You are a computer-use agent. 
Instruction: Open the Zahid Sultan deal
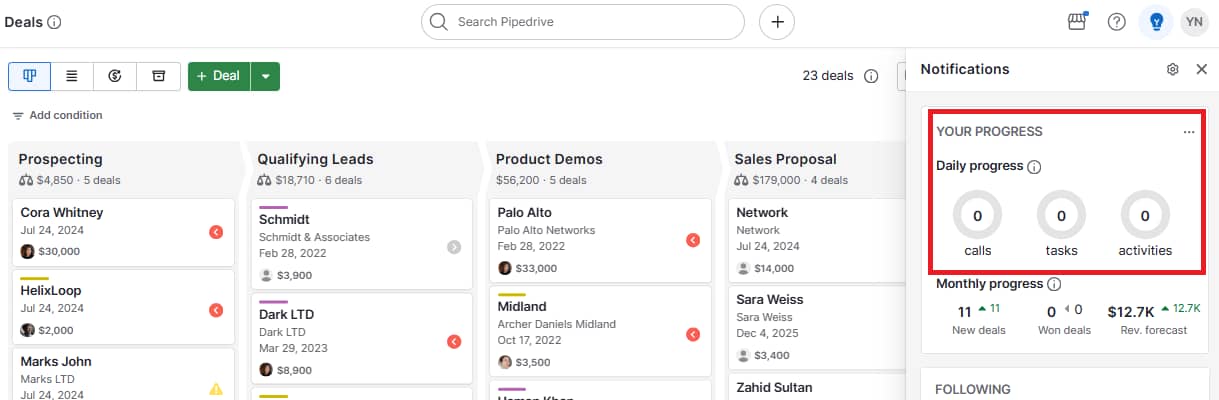point(818,387)
